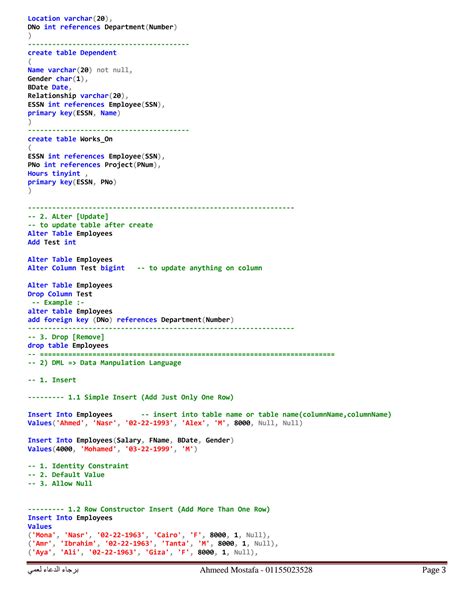
Task: Click the row starting with 'Amr'
Action: (153, 543)
